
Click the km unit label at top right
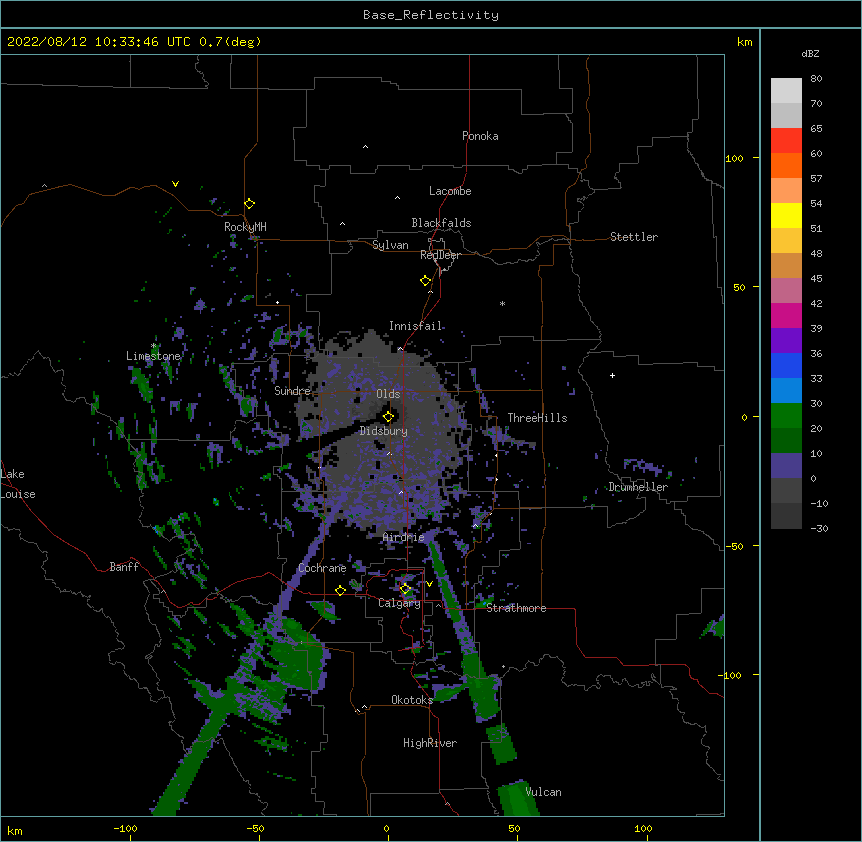tap(744, 42)
